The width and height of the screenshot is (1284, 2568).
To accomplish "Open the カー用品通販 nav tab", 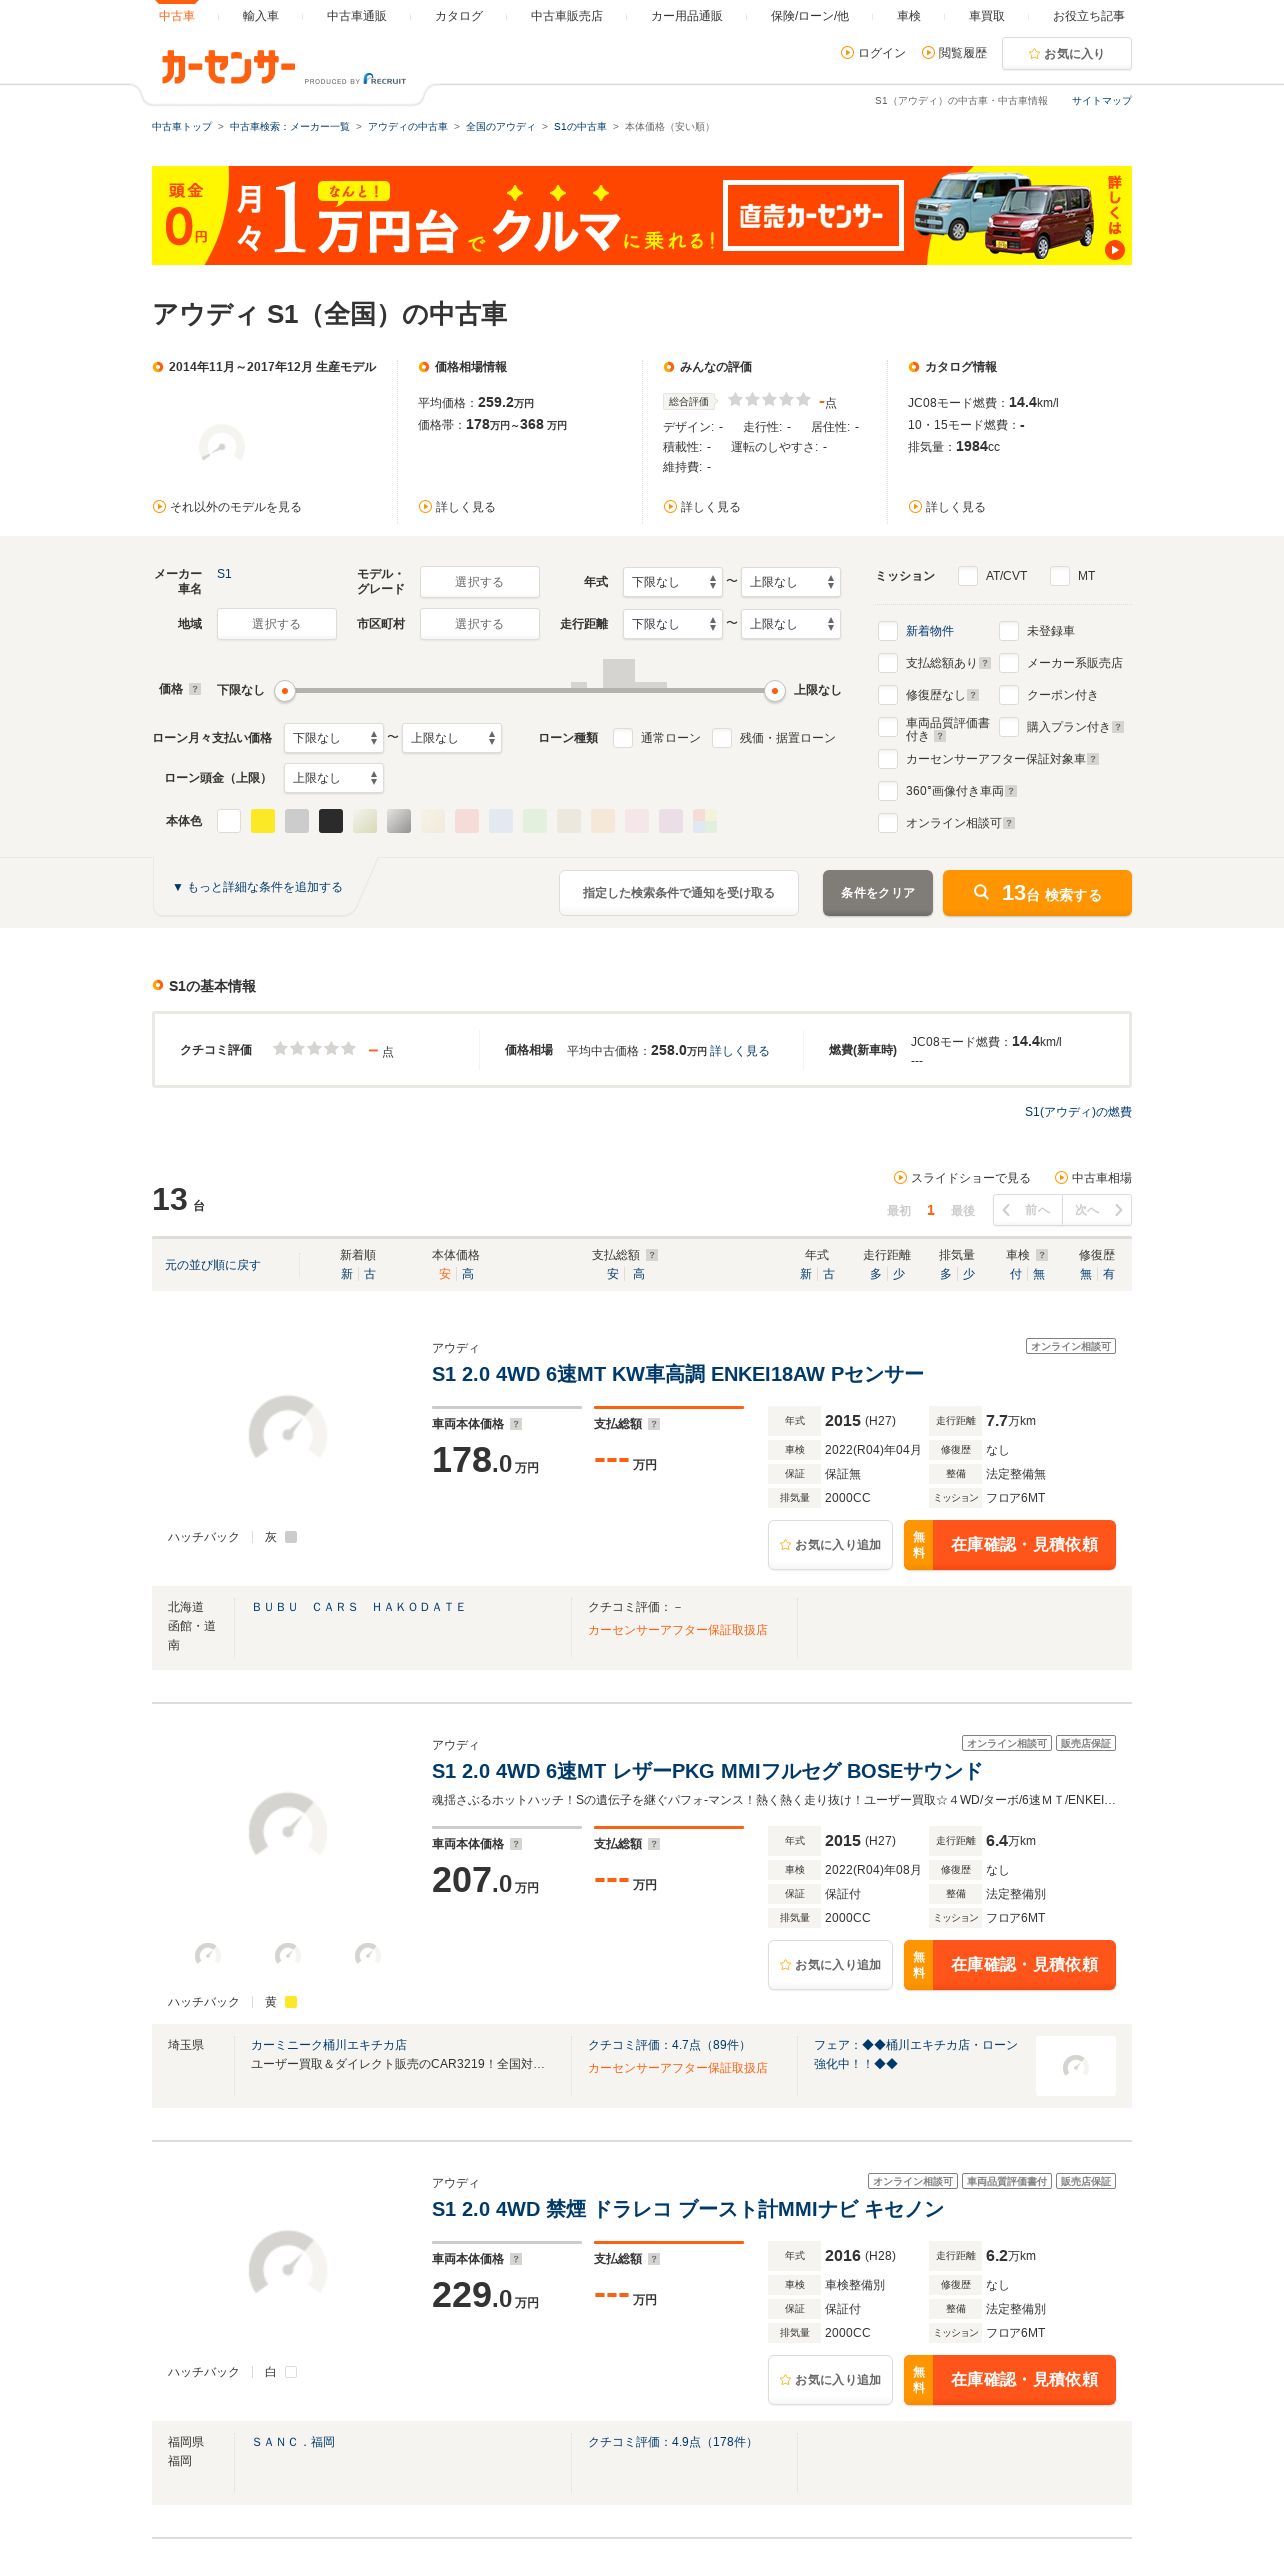I will (687, 16).
